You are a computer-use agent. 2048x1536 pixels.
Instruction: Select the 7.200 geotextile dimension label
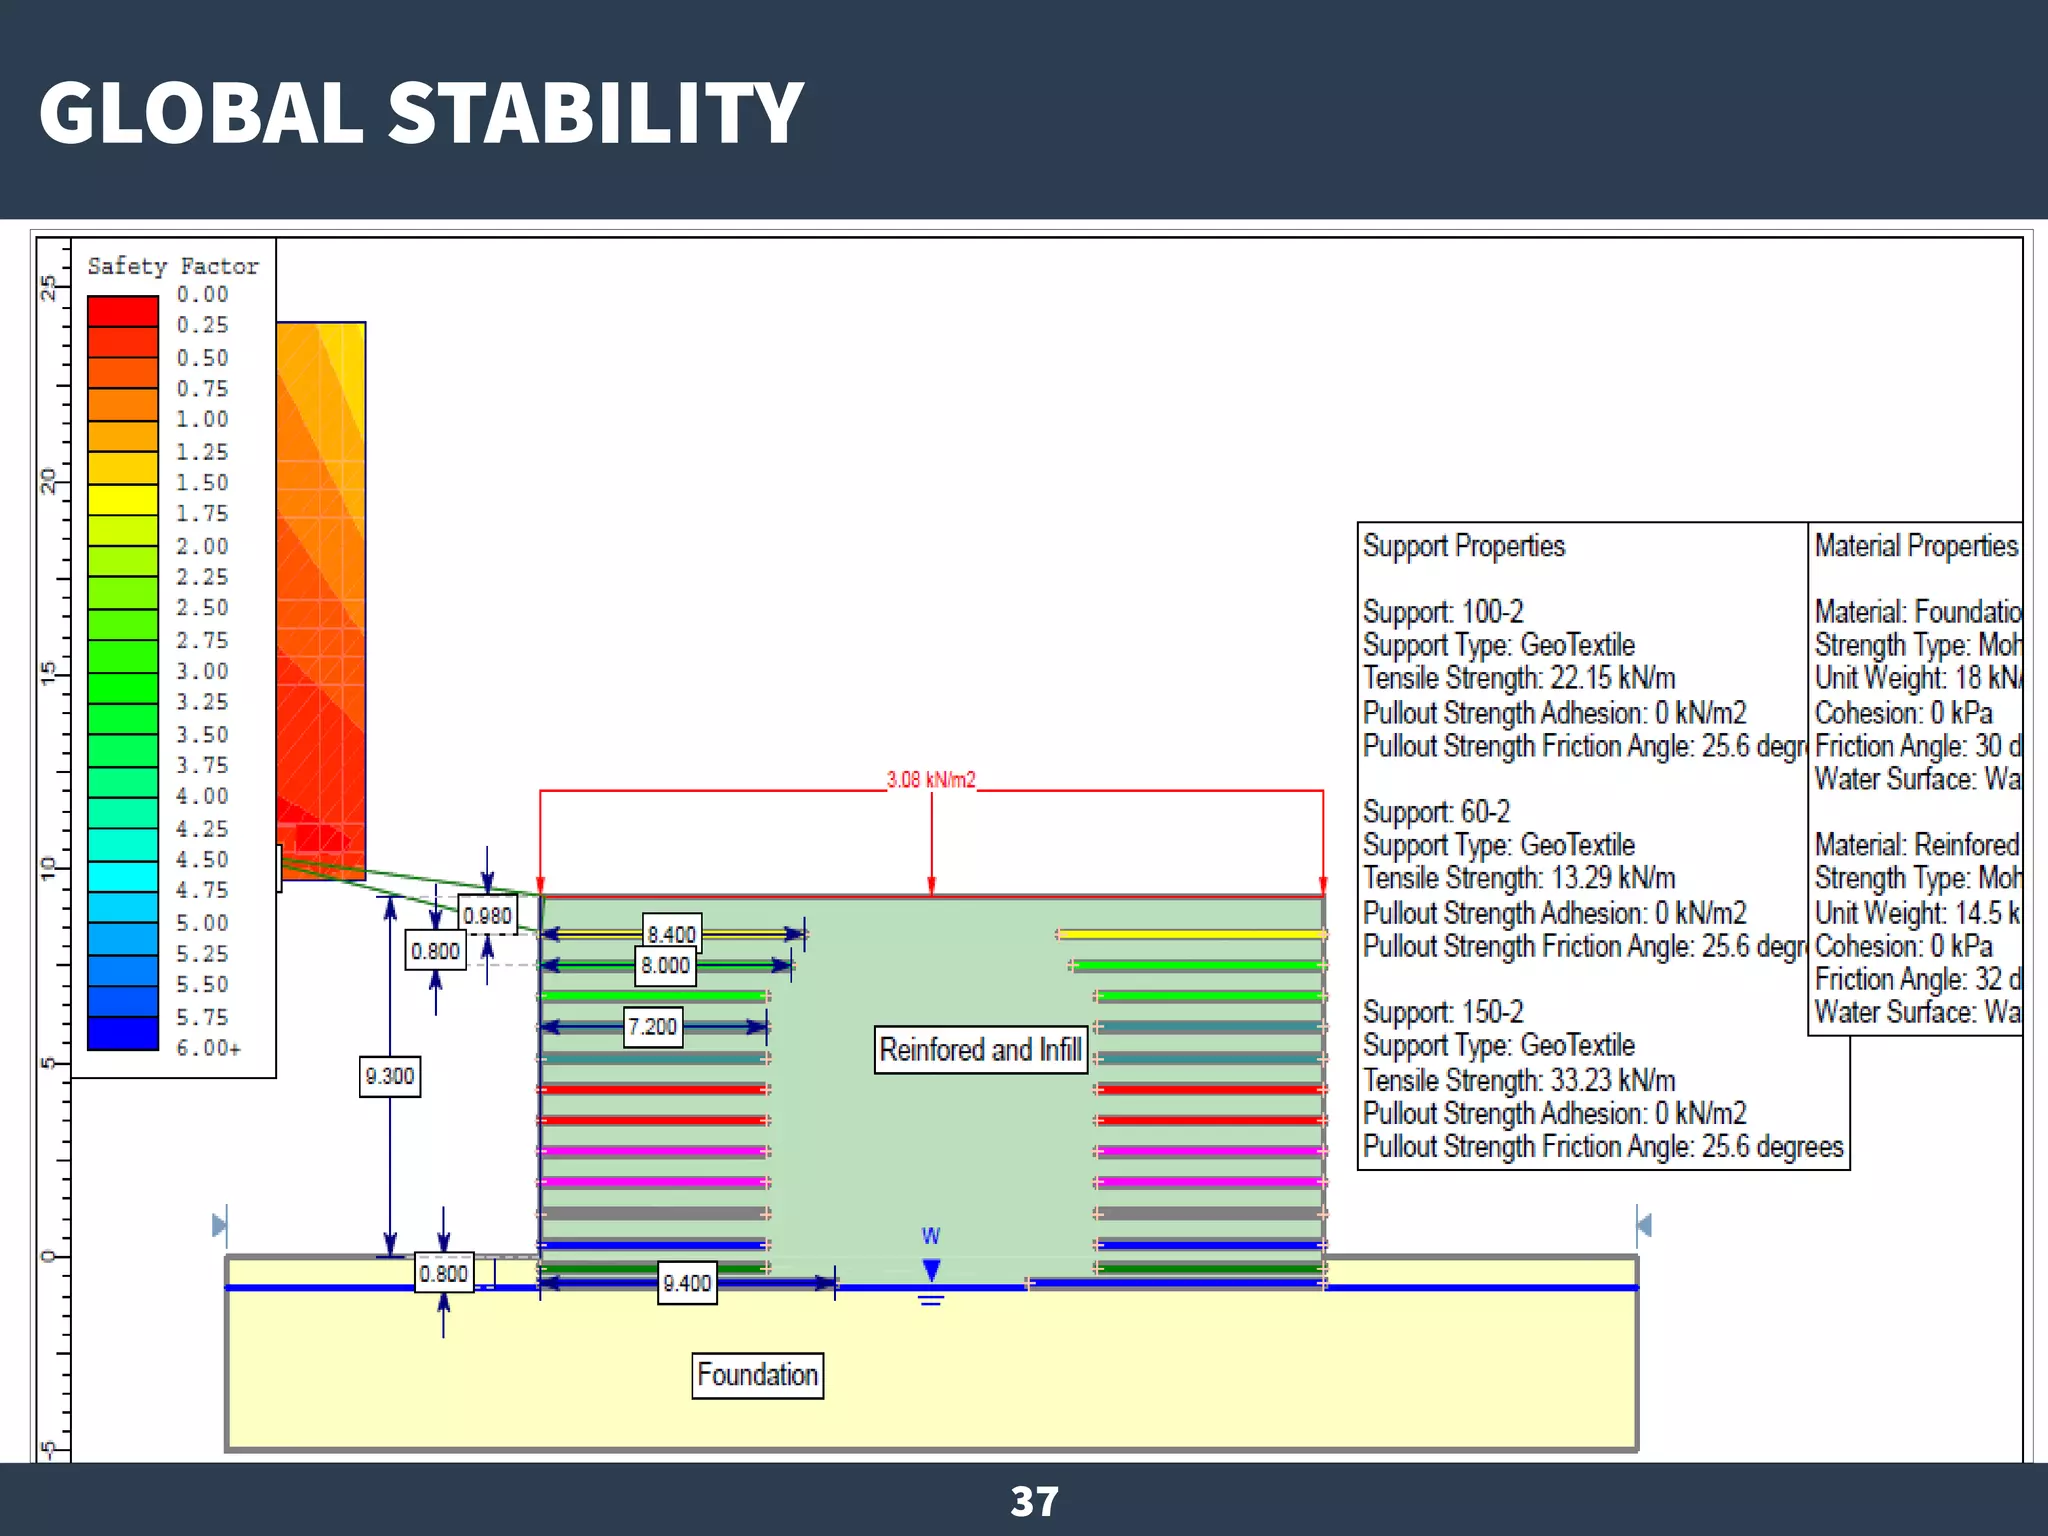click(653, 1027)
